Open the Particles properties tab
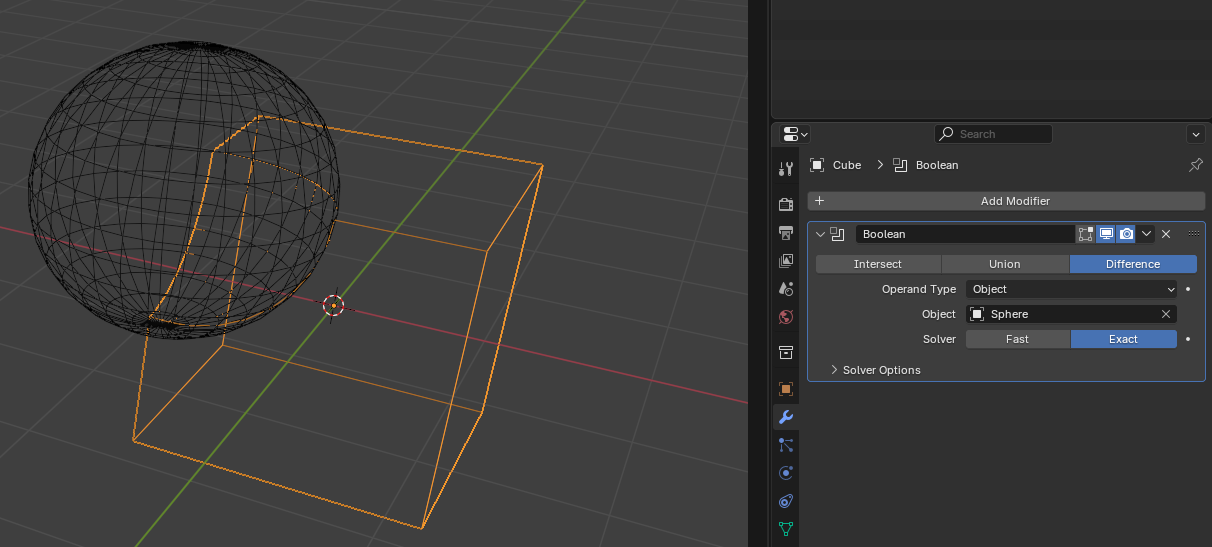The width and height of the screenshot is (1212, 547). pyautogui.click(x=786, y=445)
